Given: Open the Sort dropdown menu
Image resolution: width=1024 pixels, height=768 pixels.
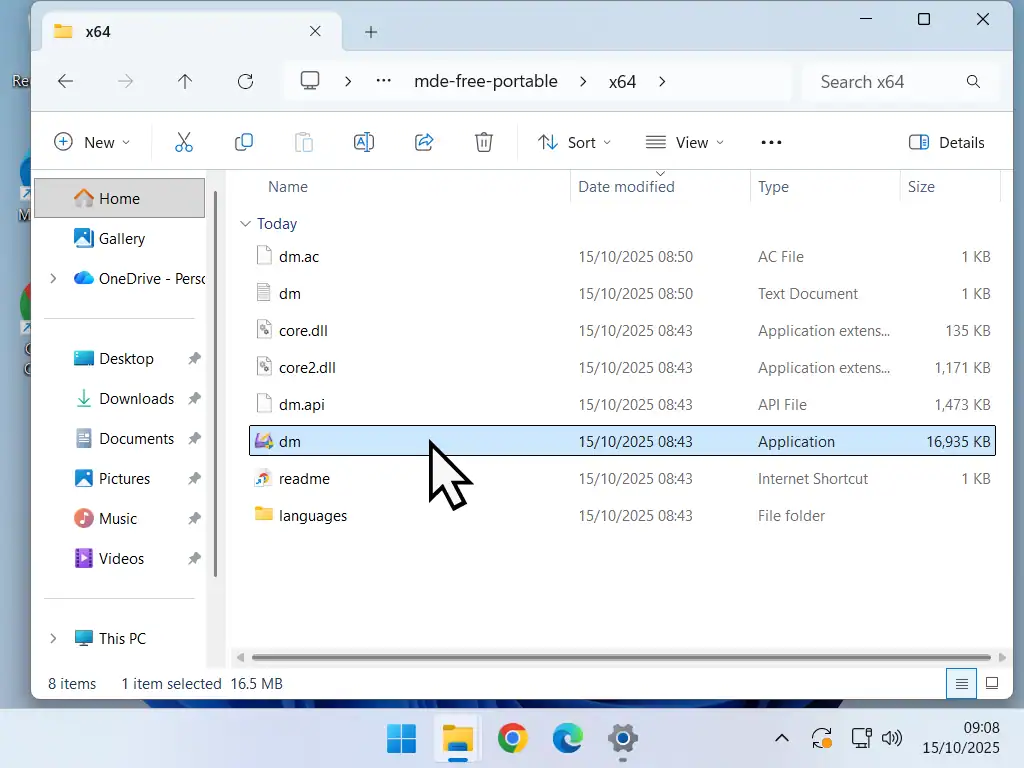Looking at the screenshot, I should [x=574, y=142].
